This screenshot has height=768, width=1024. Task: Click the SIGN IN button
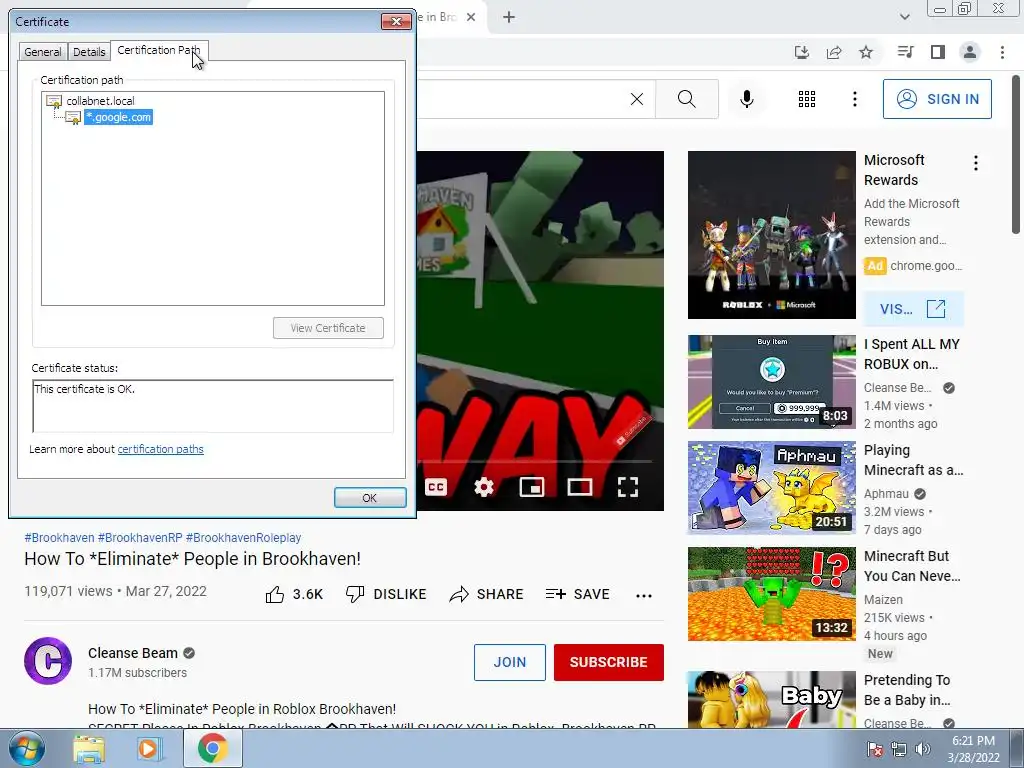(x=937, y=99)
